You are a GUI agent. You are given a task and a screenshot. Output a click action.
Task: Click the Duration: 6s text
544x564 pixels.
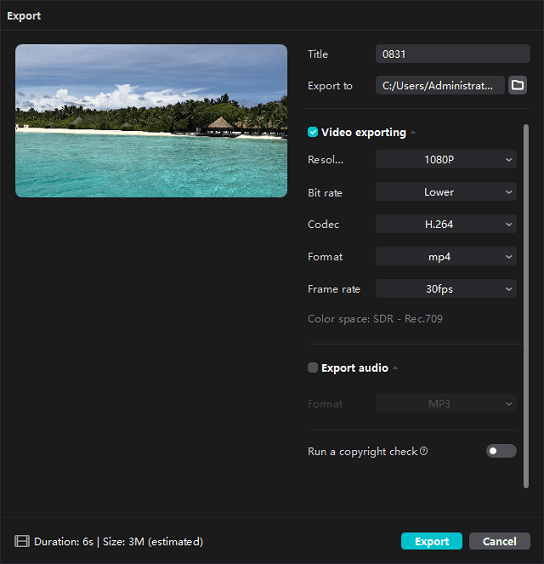coord(64,541)
